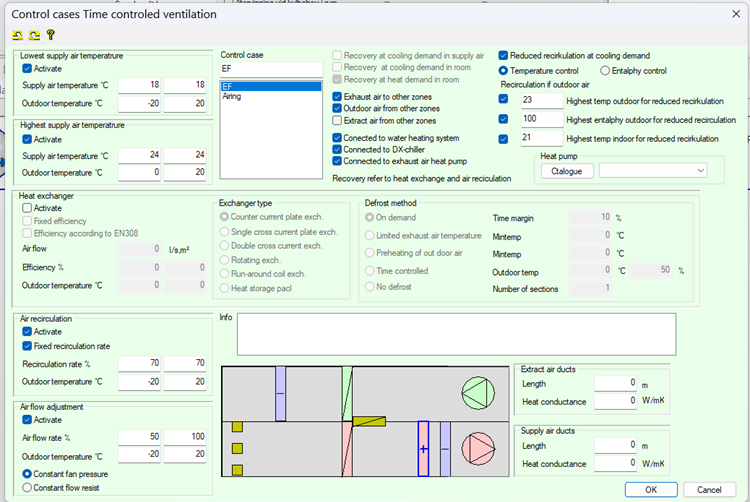Open help with the question mark icon
This screenshot has width=750, height=502.
tap(50, 35)
